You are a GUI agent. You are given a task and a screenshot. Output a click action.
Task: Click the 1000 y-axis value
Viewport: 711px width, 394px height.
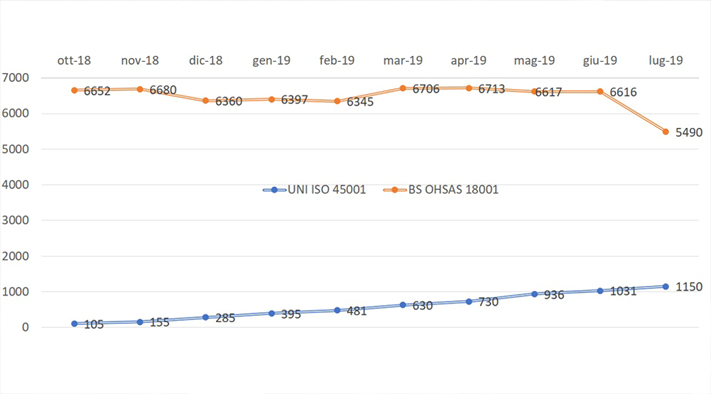click(x=15, y=292)
